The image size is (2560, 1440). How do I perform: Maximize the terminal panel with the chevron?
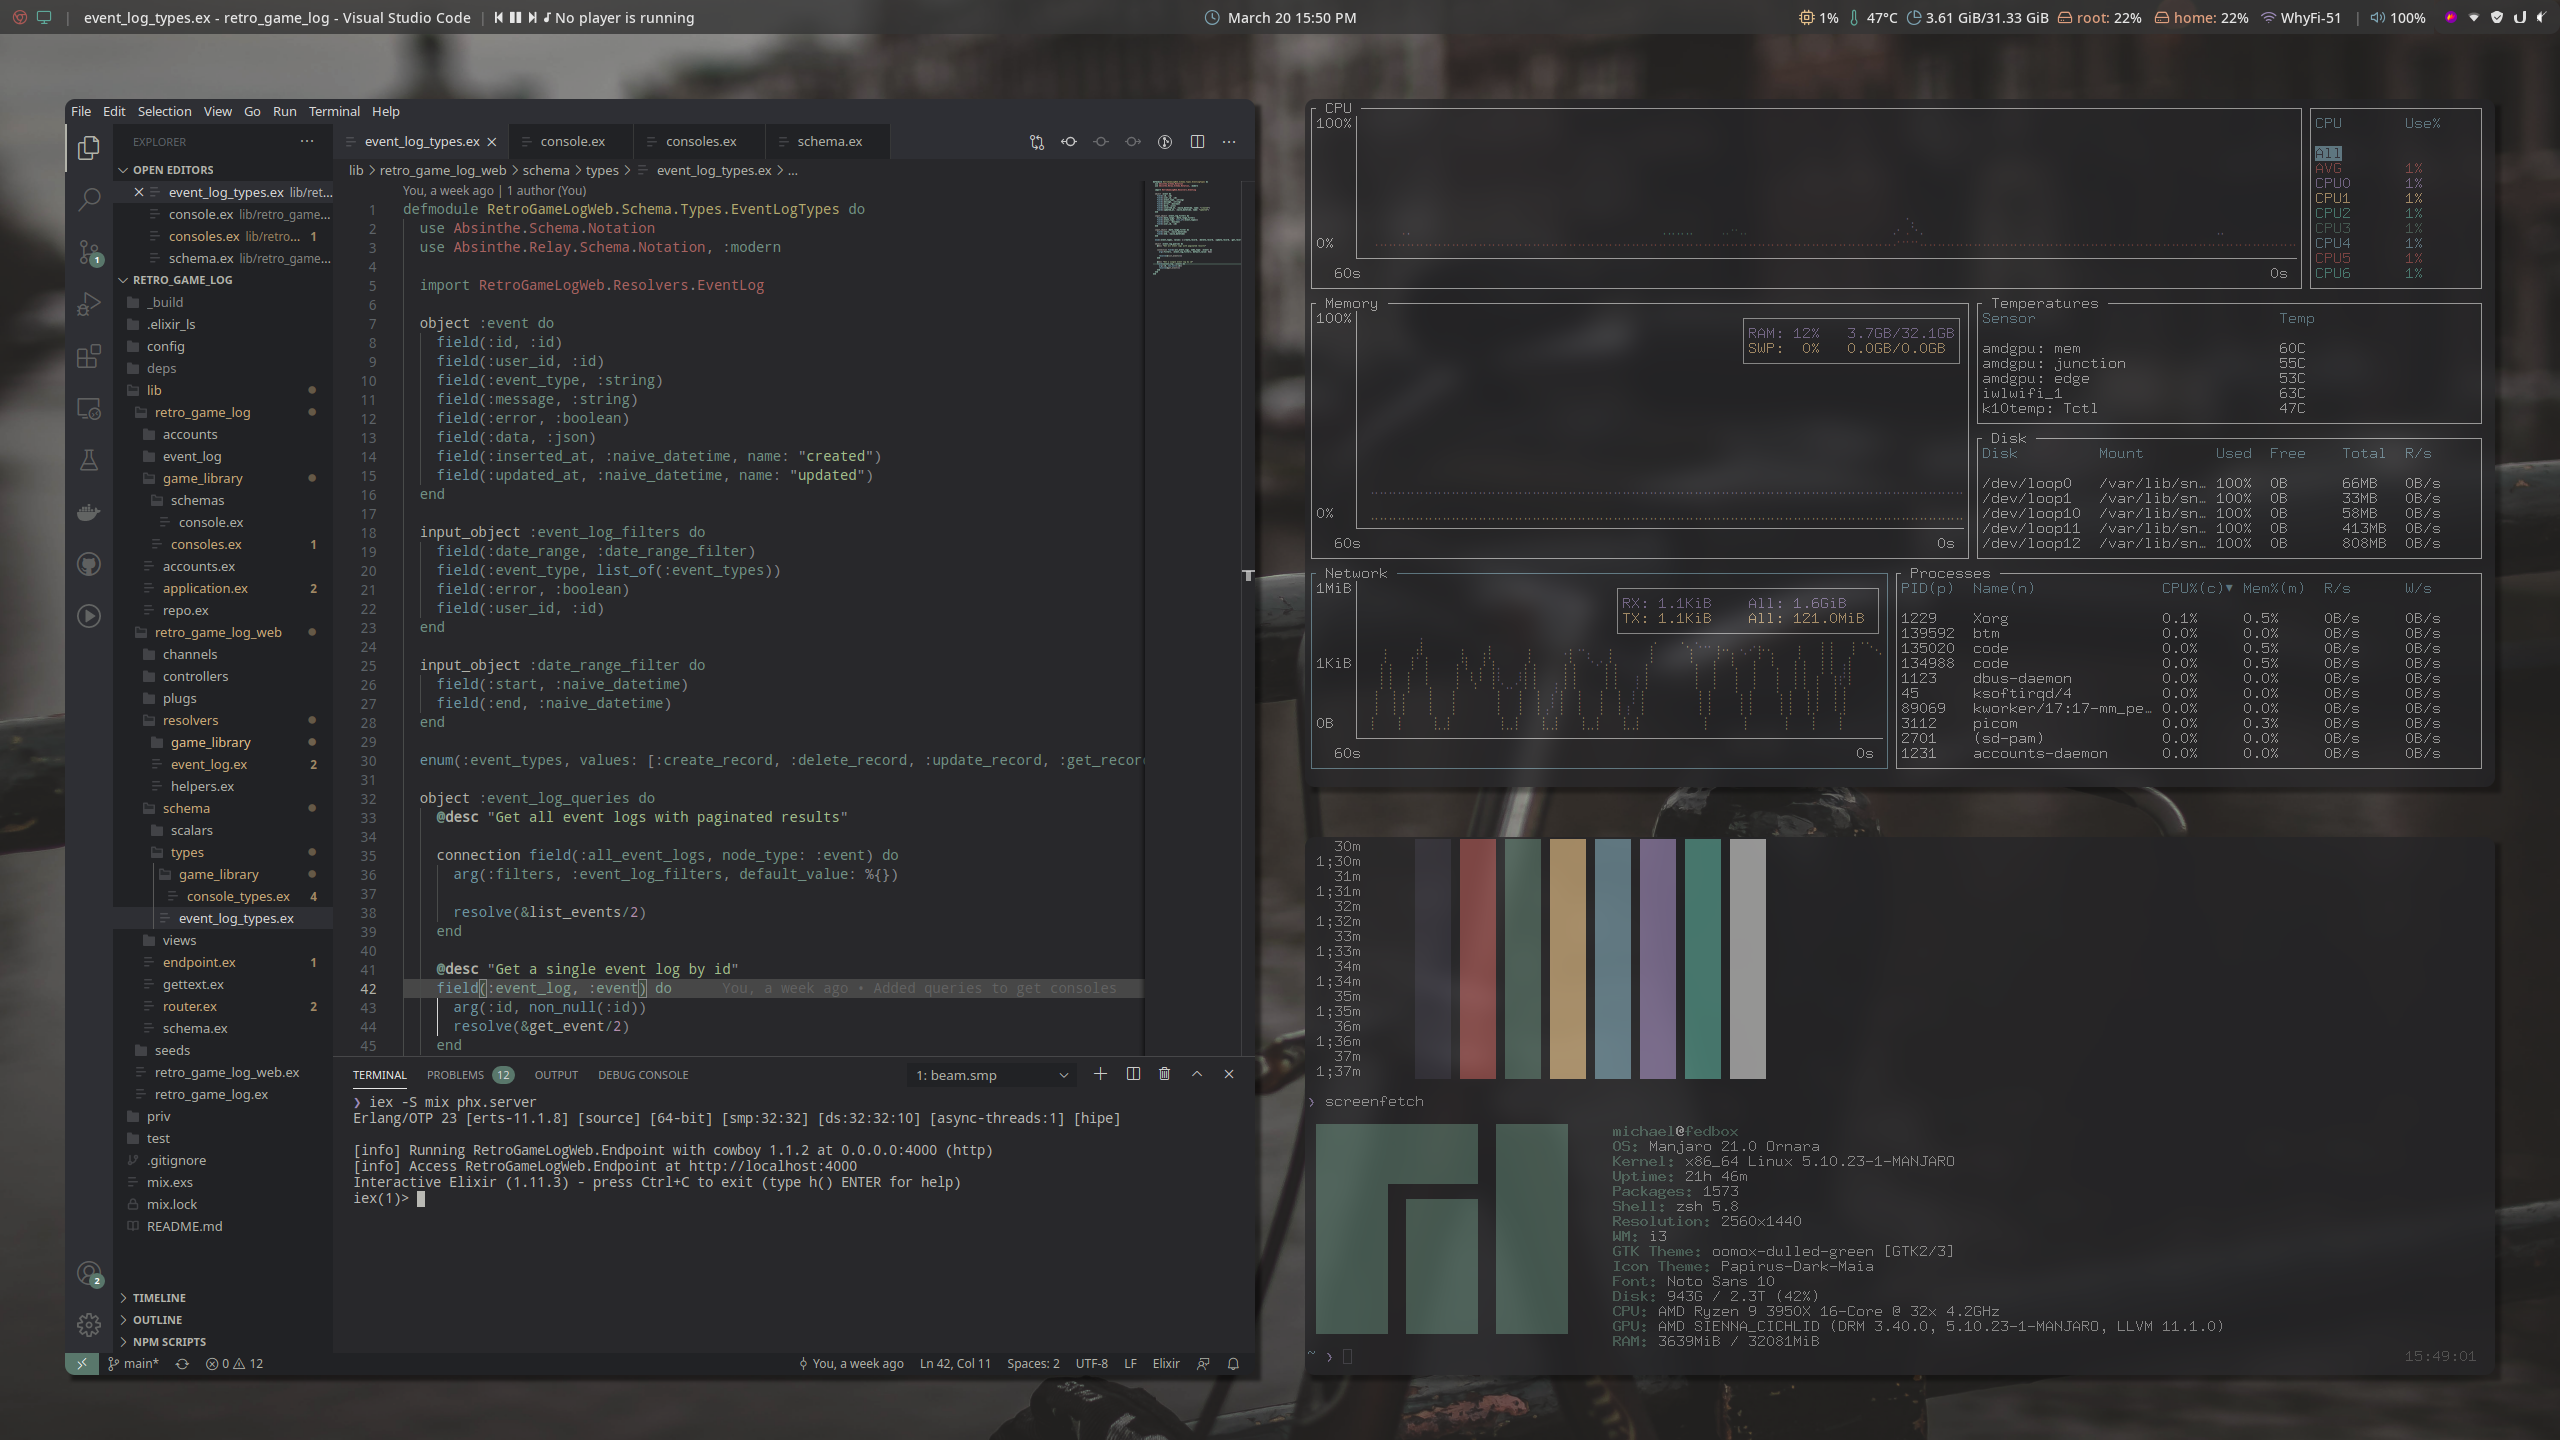pyautogui.click(x=1197, y=1074)
